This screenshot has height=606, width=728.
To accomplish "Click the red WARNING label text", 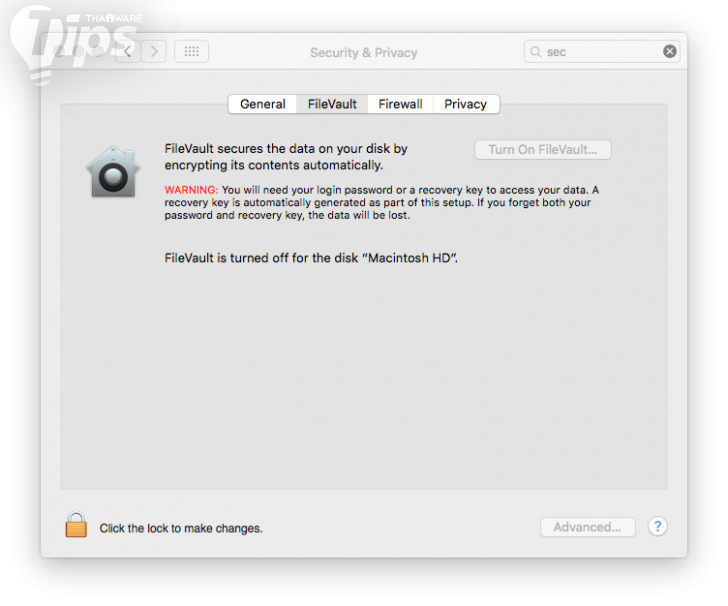I will click(191, 190).
